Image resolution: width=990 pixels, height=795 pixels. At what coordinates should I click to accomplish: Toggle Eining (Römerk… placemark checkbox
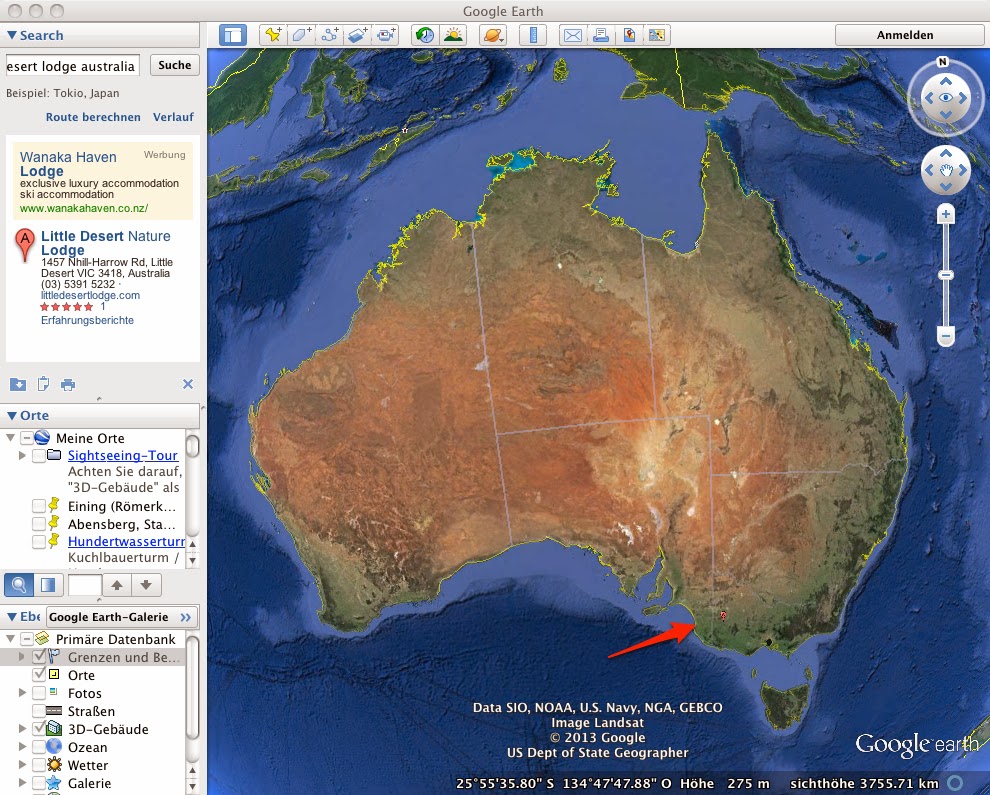point(39,506)
